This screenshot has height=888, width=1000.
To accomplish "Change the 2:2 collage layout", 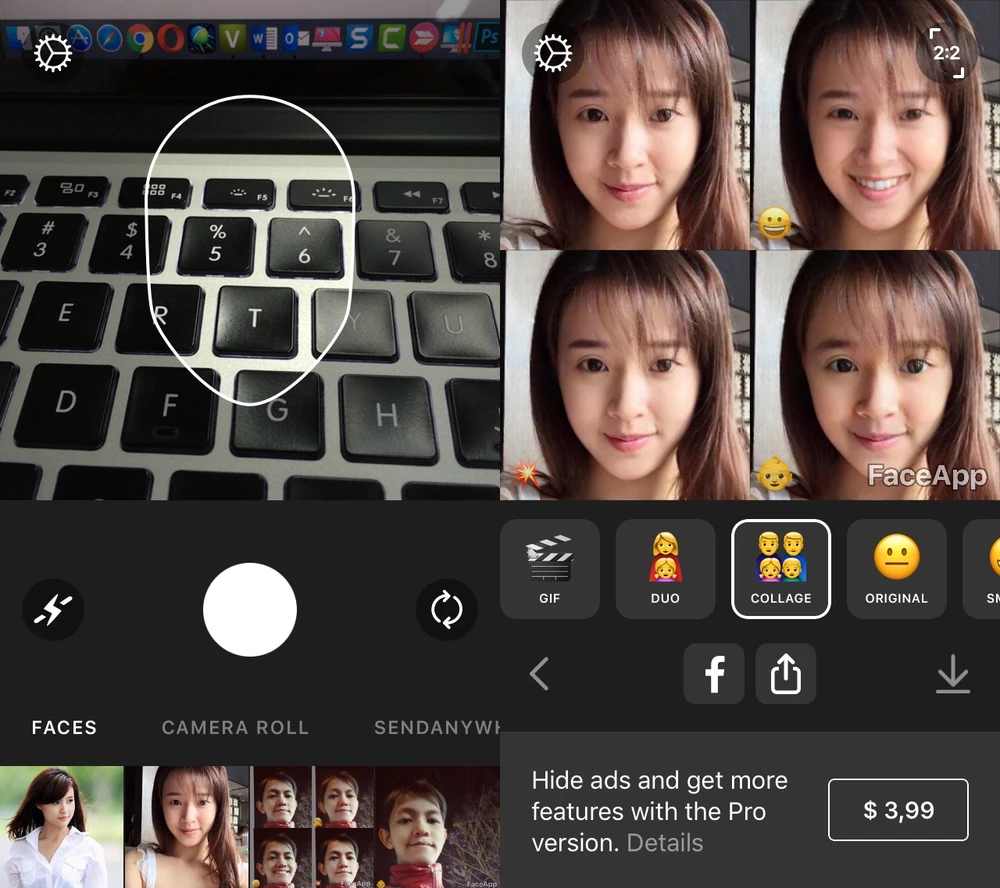I will click(x=946, y=52).
